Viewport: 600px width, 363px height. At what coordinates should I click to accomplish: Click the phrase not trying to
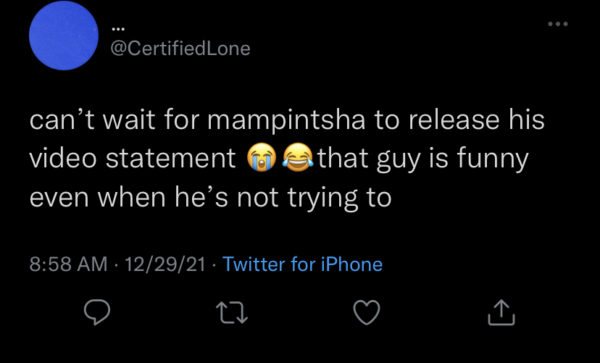point(314,199)
